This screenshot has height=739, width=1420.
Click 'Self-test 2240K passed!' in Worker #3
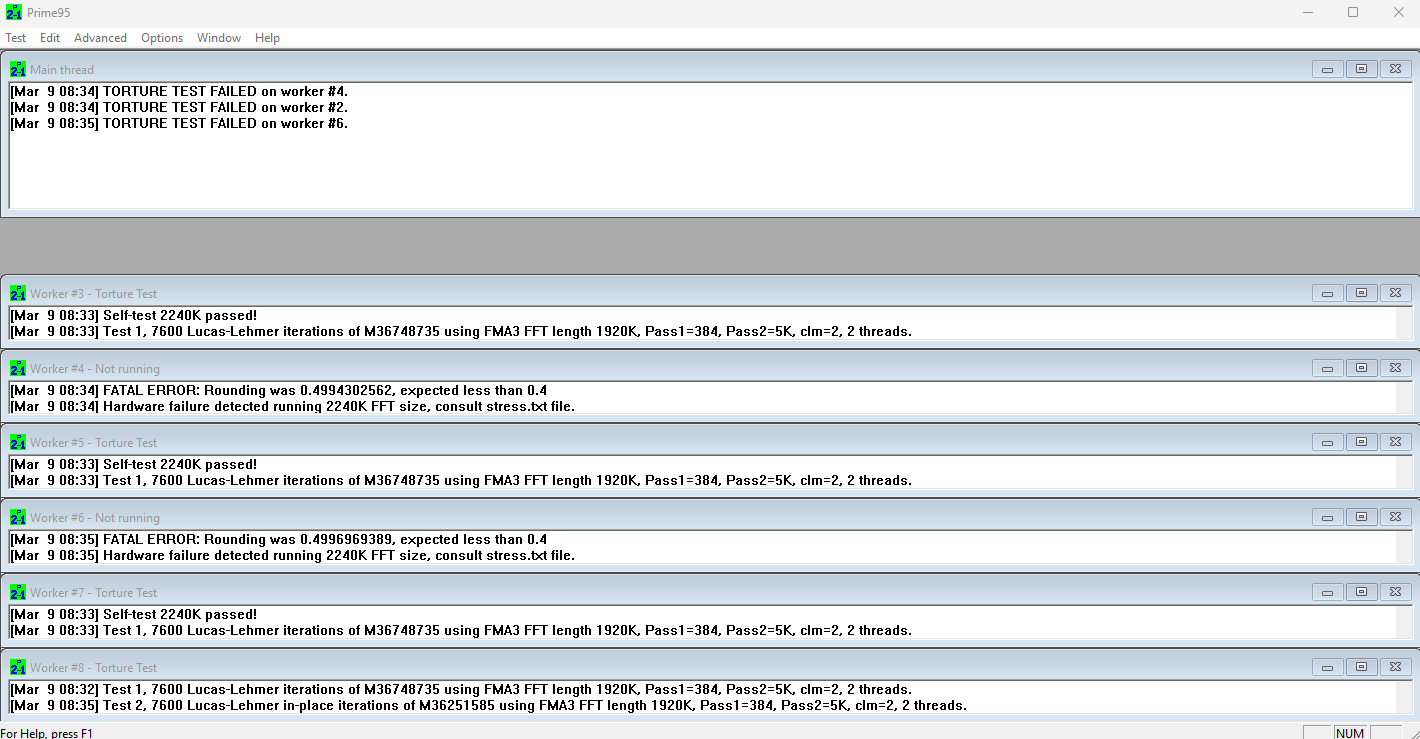[x=134, y=315]
